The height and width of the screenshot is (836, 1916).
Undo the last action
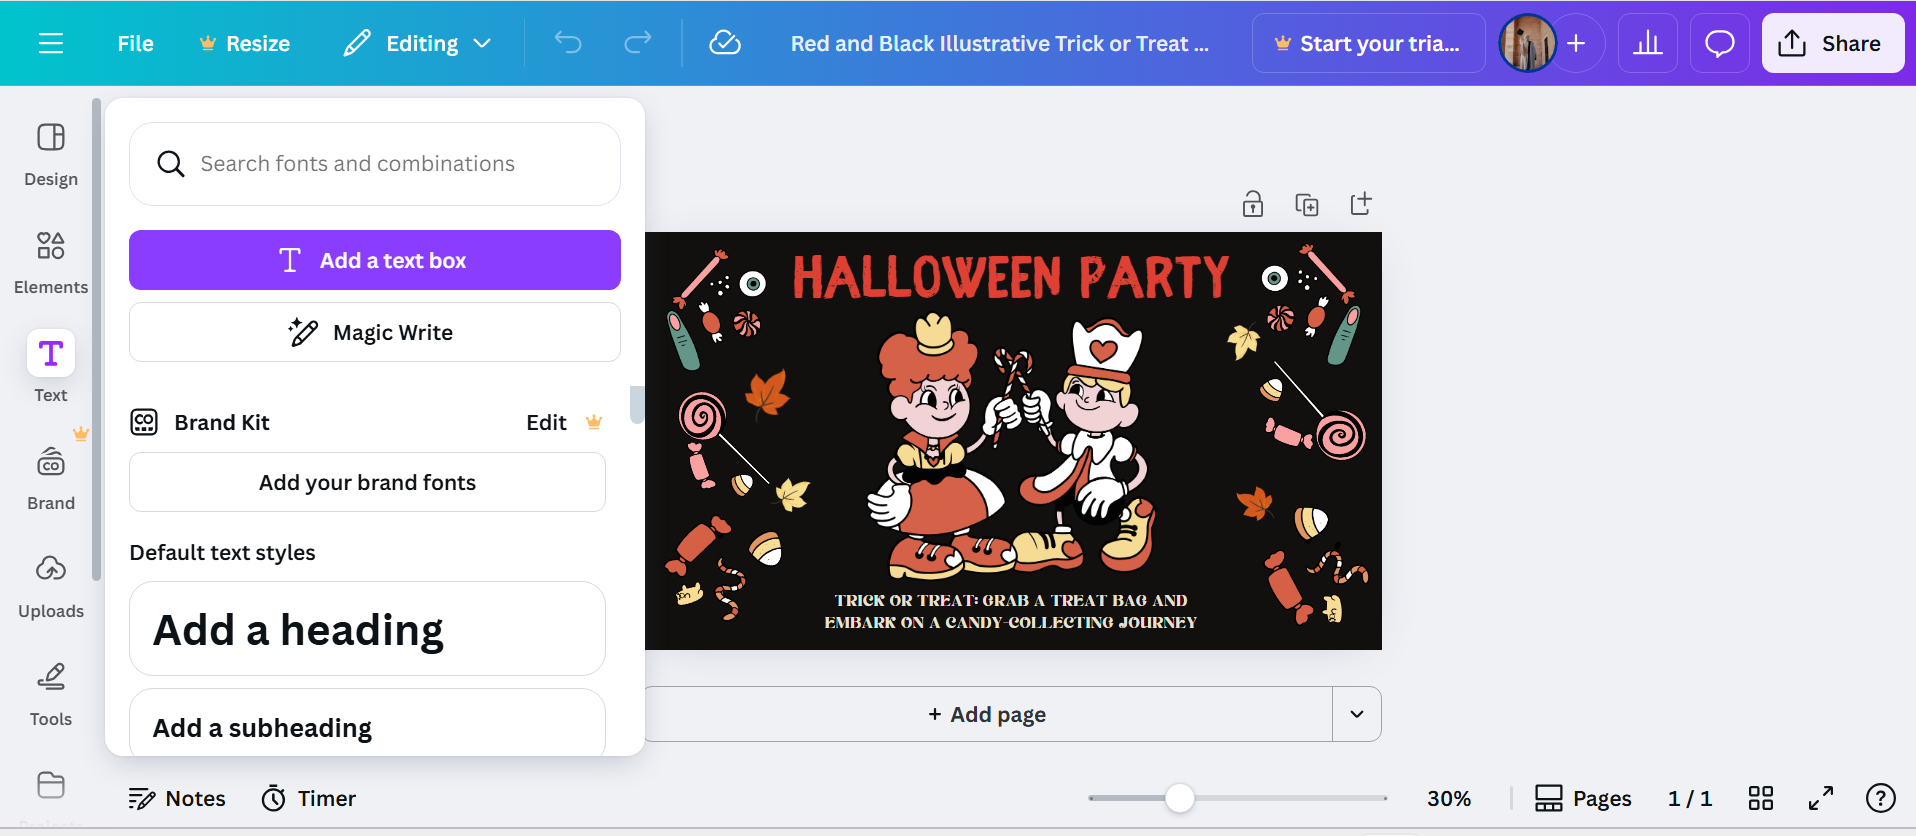pos(568,43)
